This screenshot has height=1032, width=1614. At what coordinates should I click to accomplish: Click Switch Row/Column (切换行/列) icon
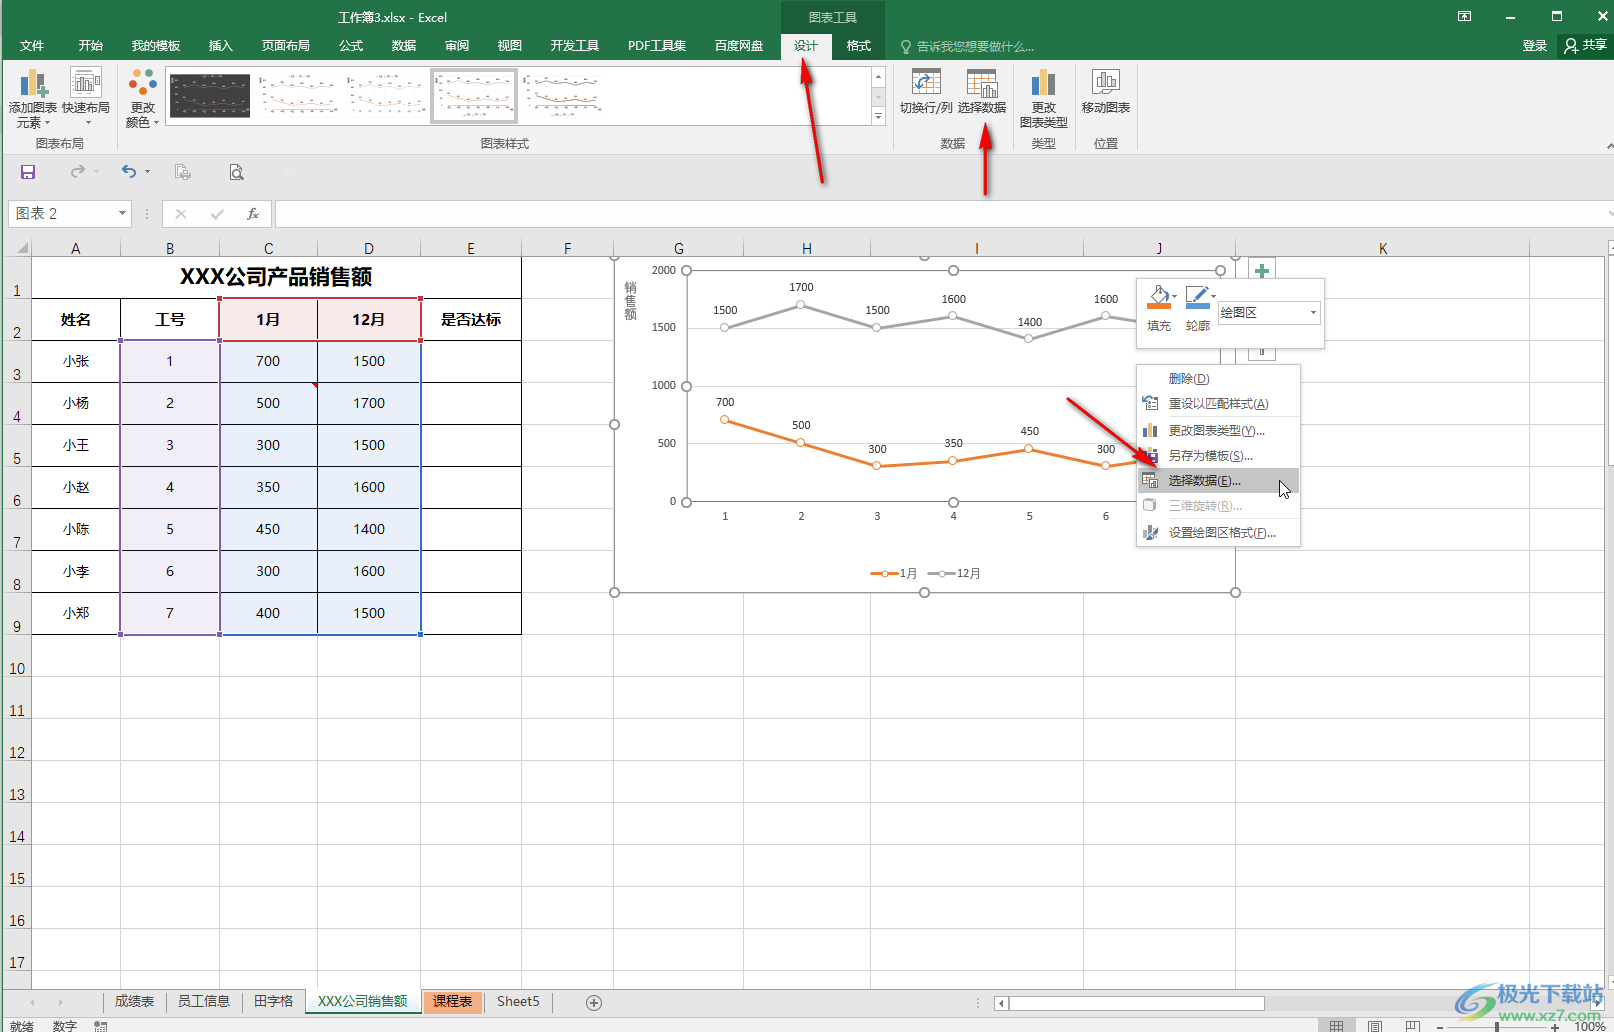tap(926, 83)
